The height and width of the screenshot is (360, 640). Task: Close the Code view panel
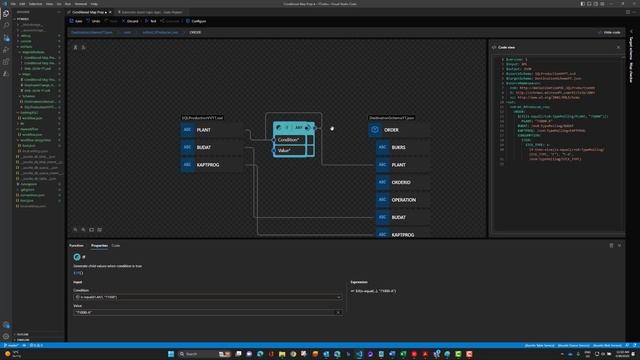click(618, 47)
